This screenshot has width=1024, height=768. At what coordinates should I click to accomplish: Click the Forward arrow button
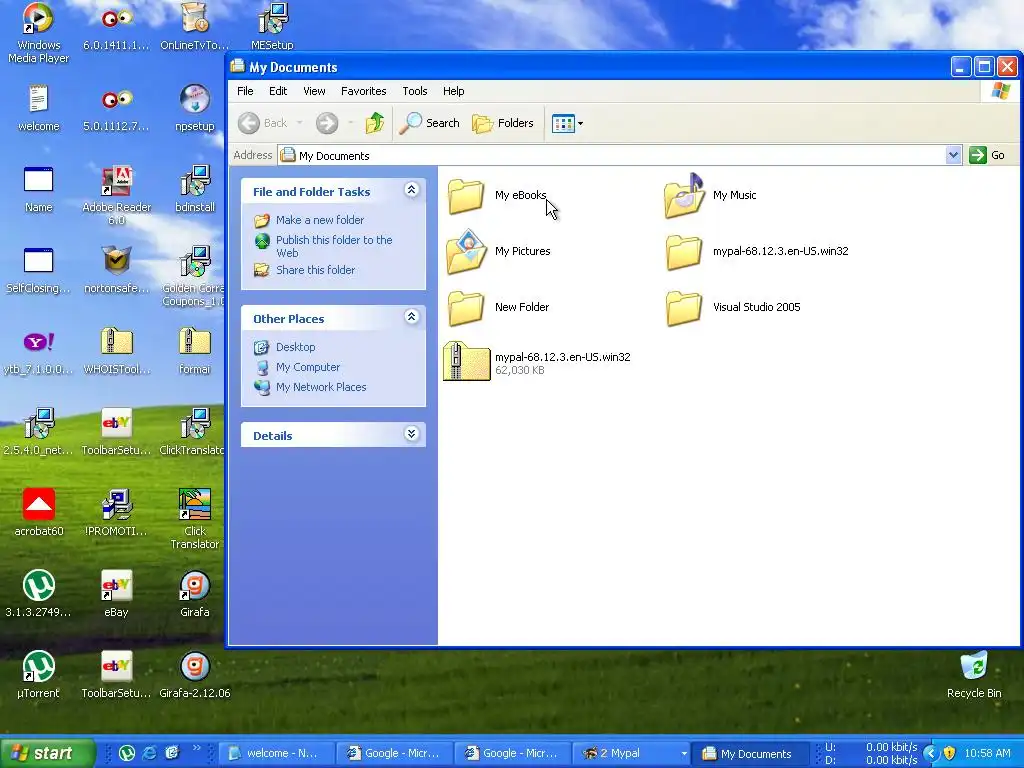click(x=327, y=123)
